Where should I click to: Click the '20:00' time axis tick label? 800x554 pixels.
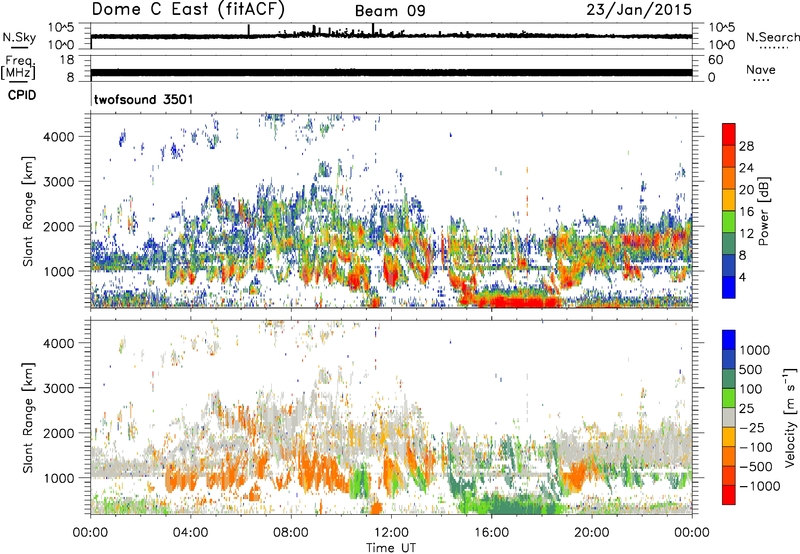point(592,533)
